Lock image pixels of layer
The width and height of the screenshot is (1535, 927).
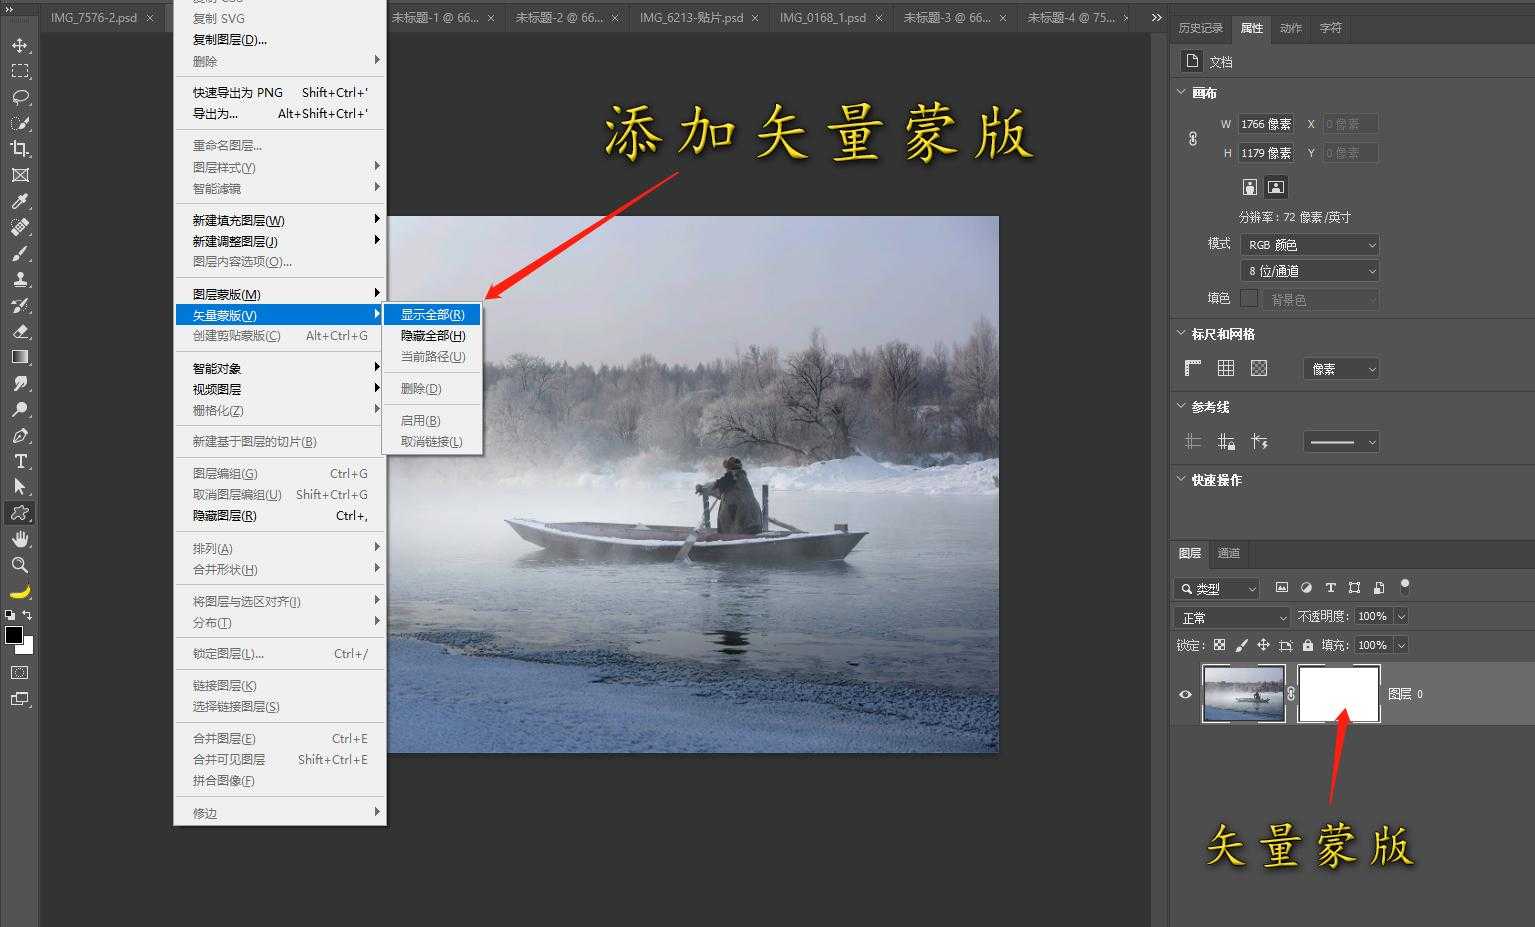[1241, 645]
